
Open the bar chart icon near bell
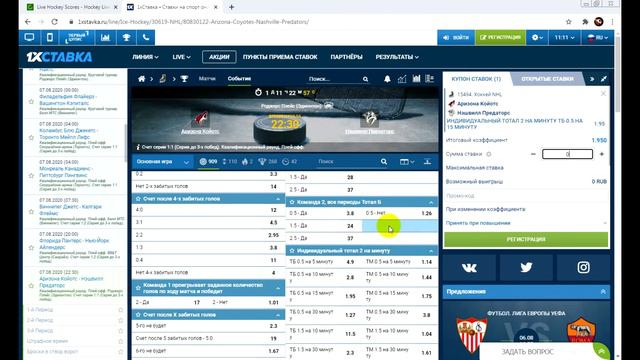416,79
